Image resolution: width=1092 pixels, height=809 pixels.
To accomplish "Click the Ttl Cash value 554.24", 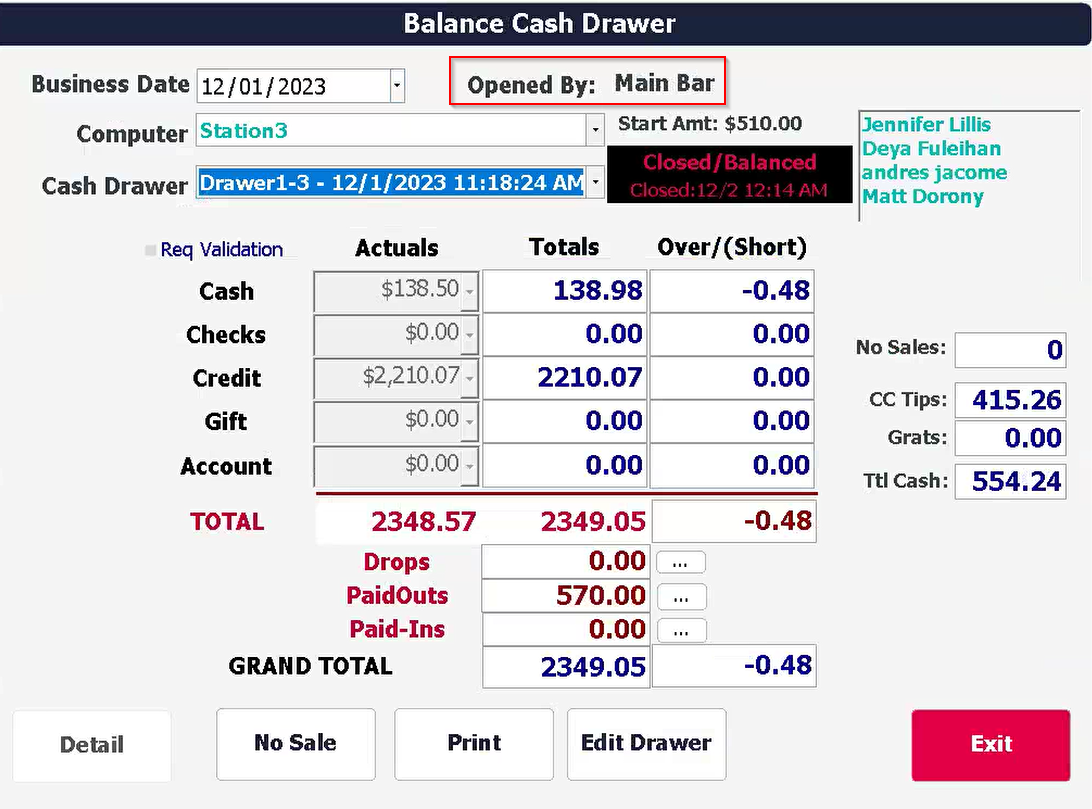I will 1010,481.
